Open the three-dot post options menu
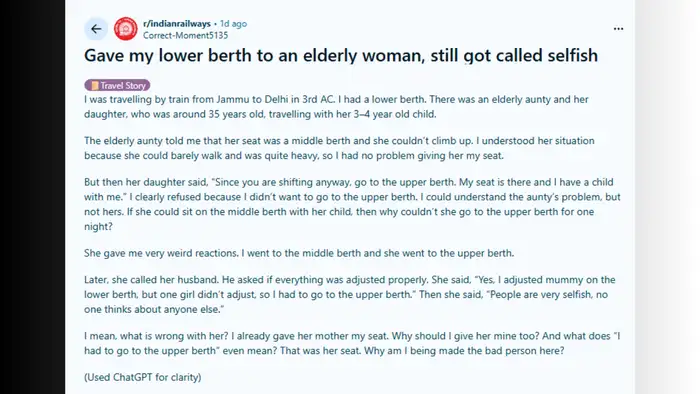The image size is (700, 394). 618,29
